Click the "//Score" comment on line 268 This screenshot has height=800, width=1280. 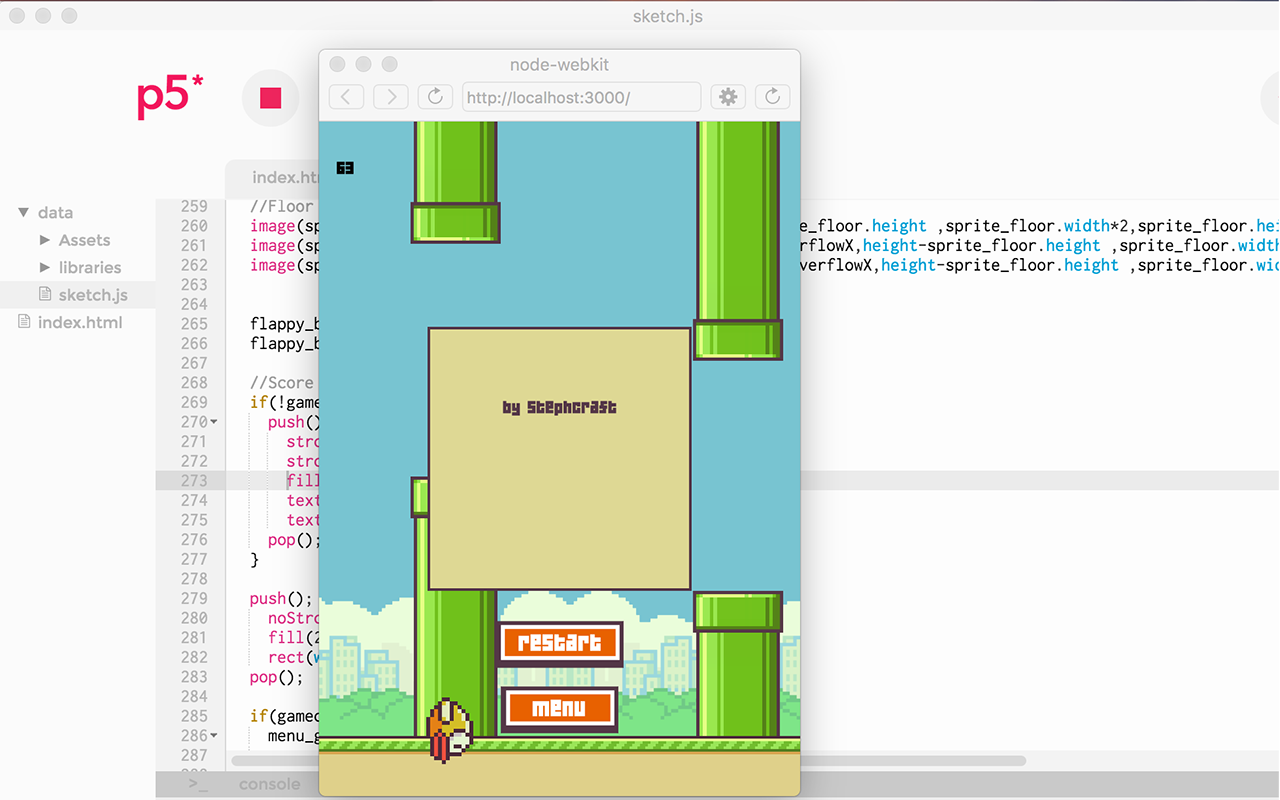tap(282, 383)
